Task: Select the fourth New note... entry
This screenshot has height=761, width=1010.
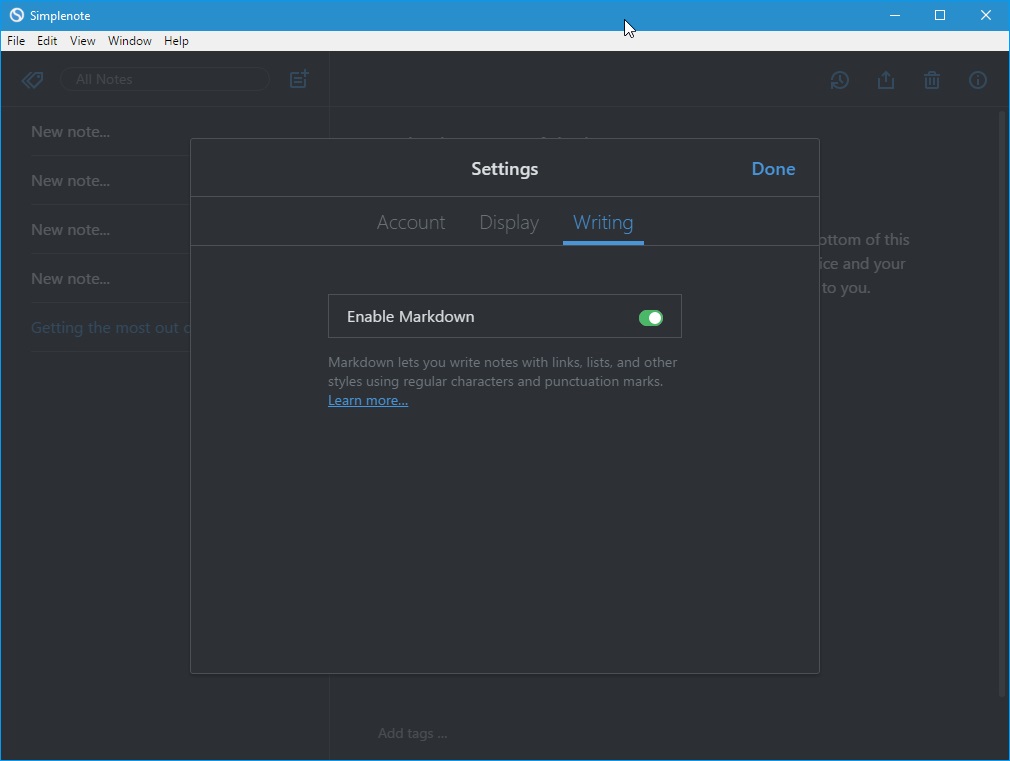Action: click(x=111, y=278)
